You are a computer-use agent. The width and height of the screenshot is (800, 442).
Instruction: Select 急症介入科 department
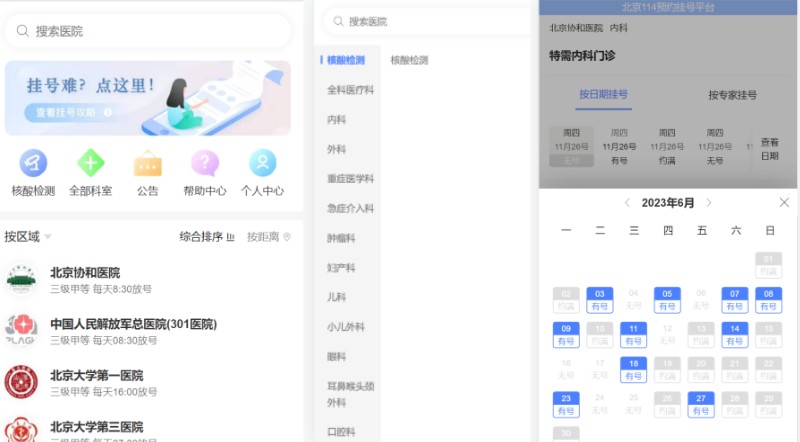coord(351,208)
